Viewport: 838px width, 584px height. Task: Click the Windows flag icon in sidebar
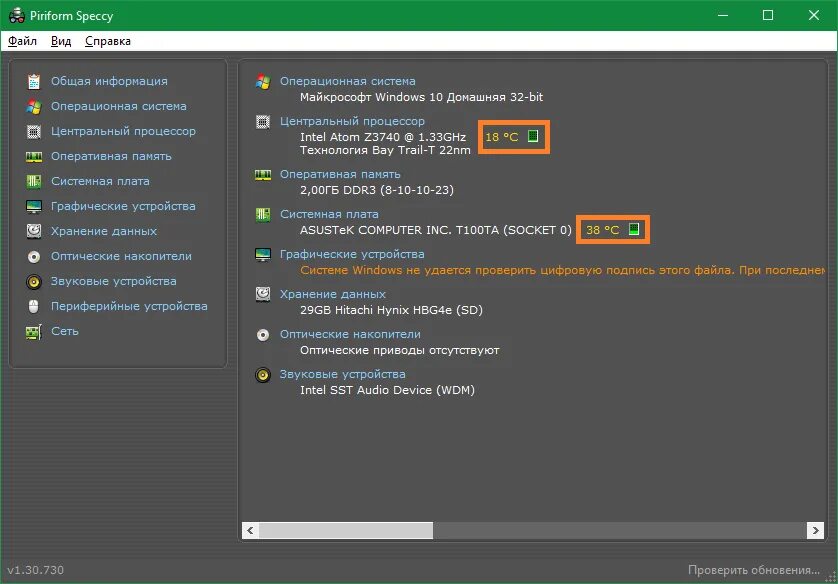pyautogui.click(x=34, y=106)
